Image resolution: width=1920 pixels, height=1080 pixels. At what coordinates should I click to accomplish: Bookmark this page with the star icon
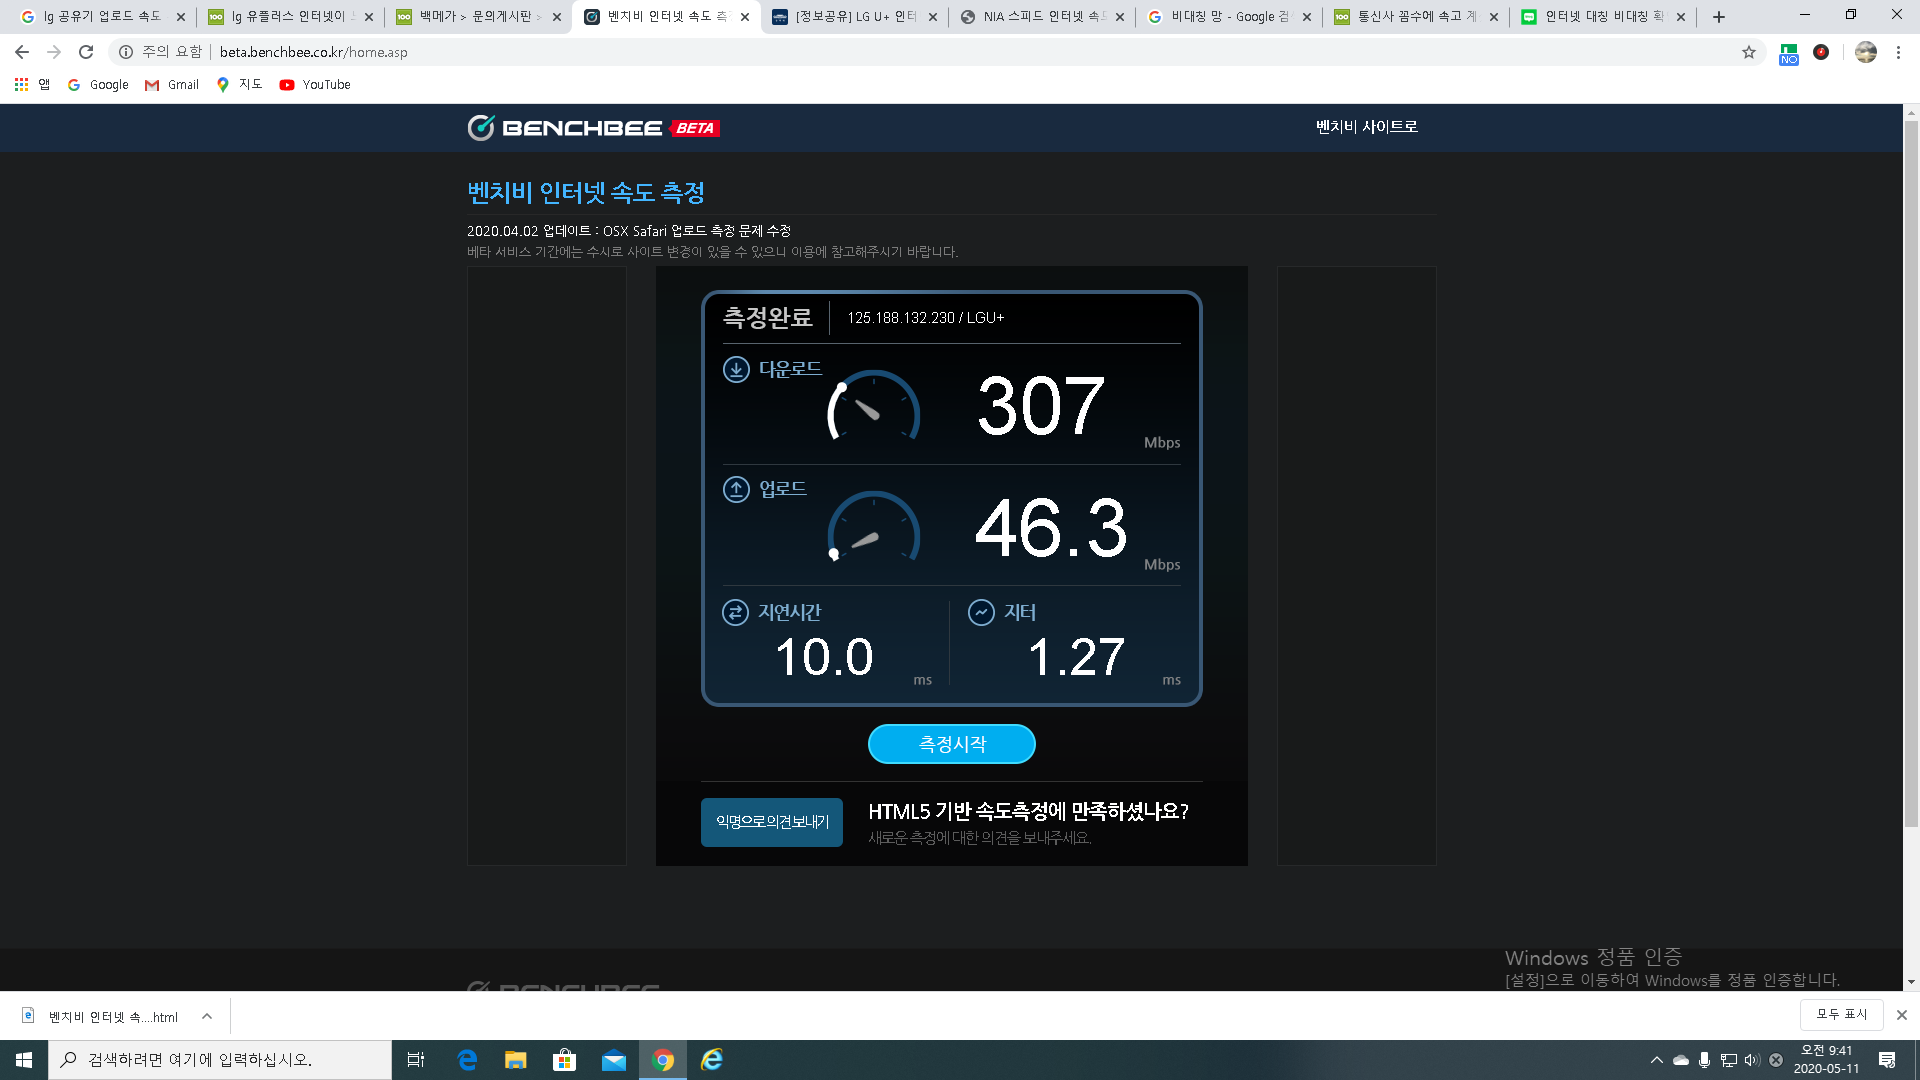pos(1749,52)
